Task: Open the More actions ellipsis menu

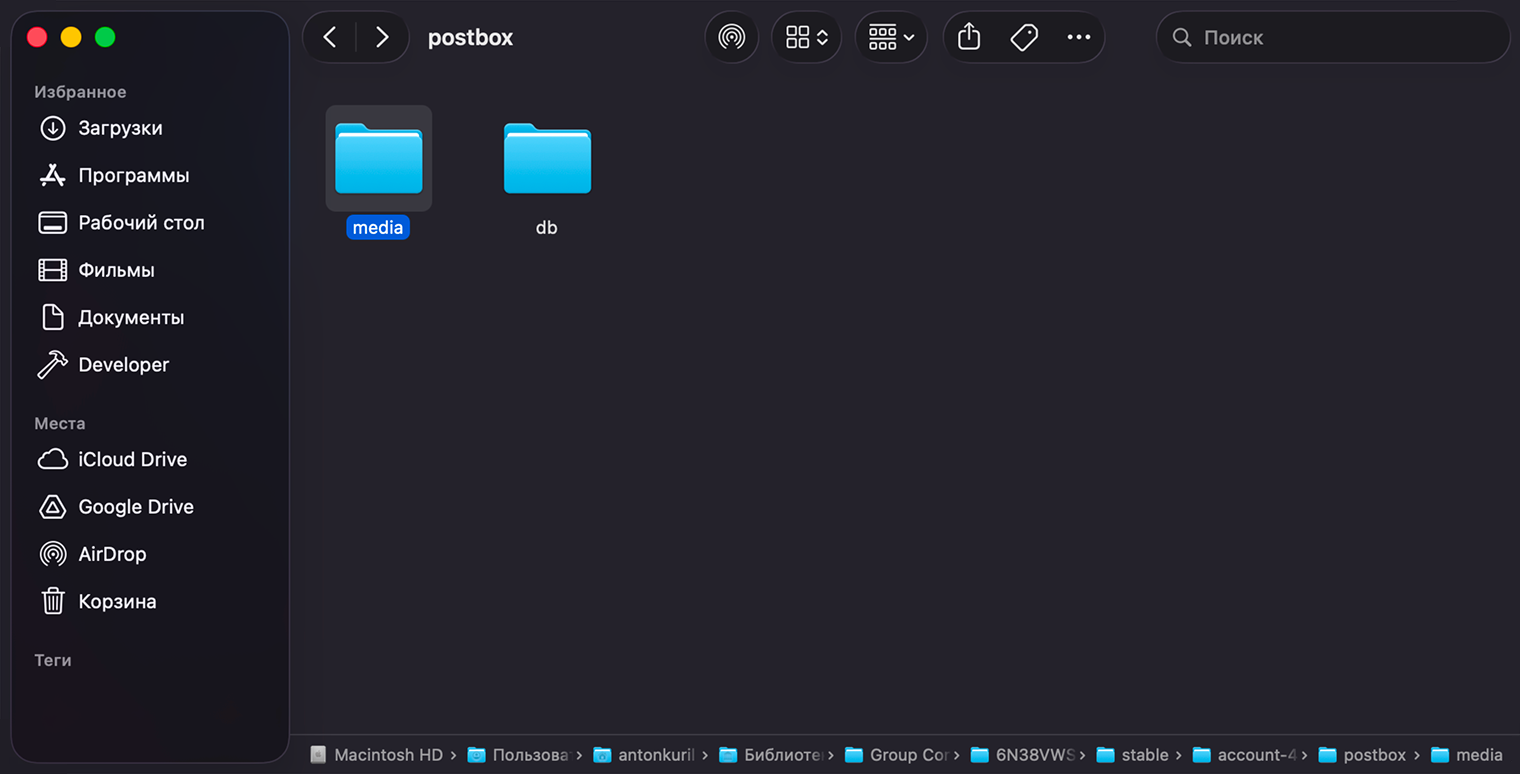Action: point(1078,38)
